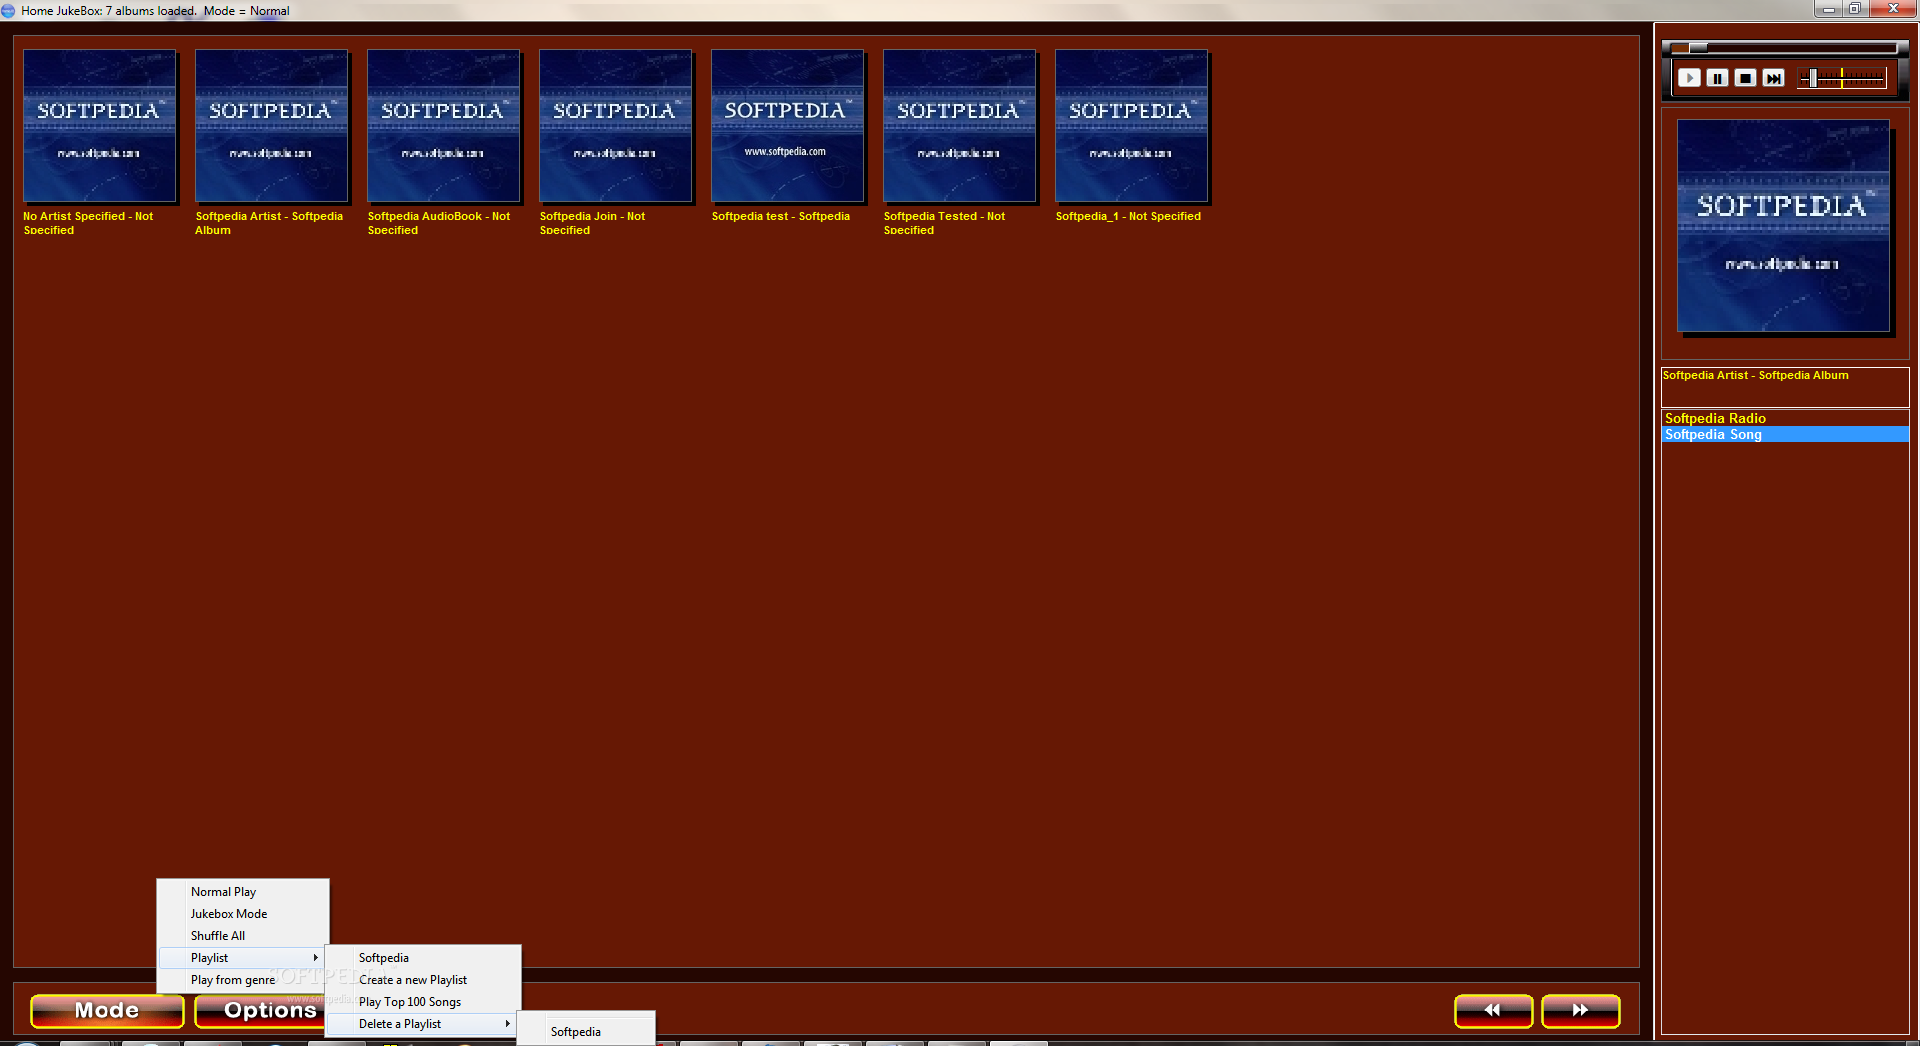
Task: Choose Play from genre entry
Action: pos(243,980)
